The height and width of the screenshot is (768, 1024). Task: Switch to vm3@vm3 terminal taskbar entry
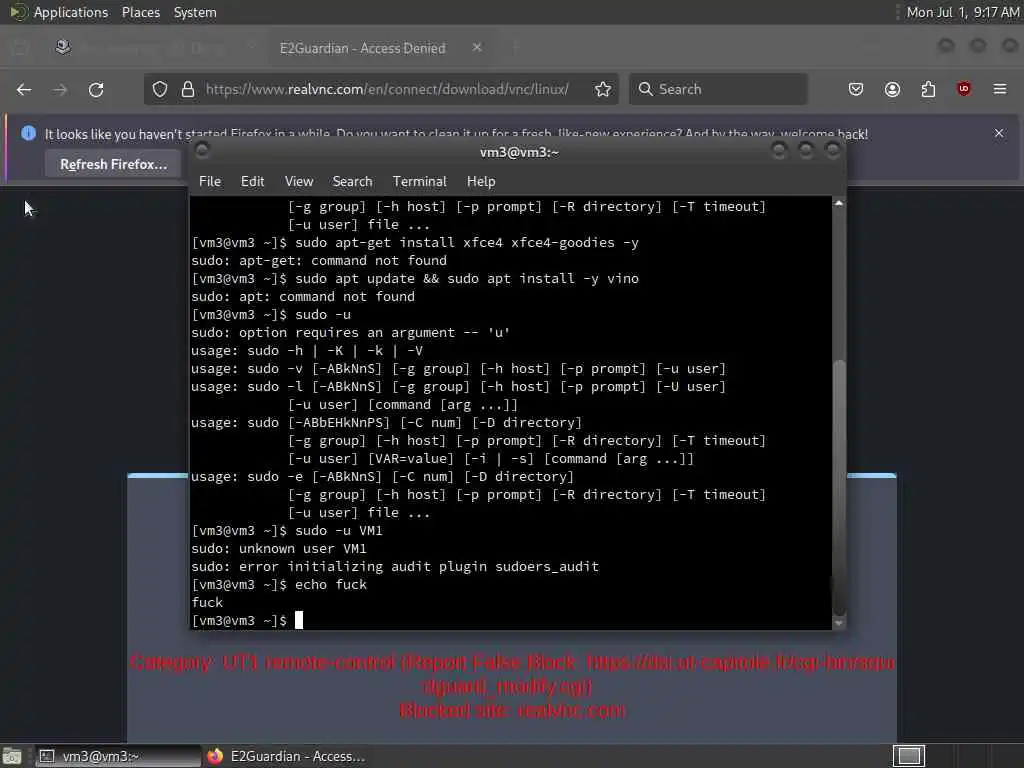(118, 756)
